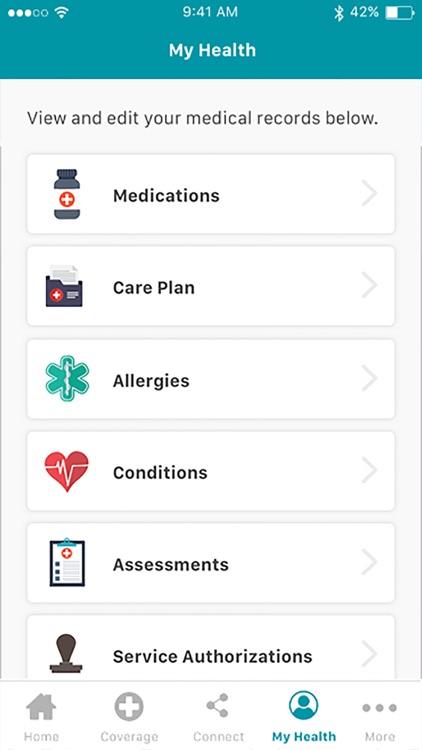422x750 pixels.
Task: Tap the Medications pill bottle icon
Action: coord(67,194)
